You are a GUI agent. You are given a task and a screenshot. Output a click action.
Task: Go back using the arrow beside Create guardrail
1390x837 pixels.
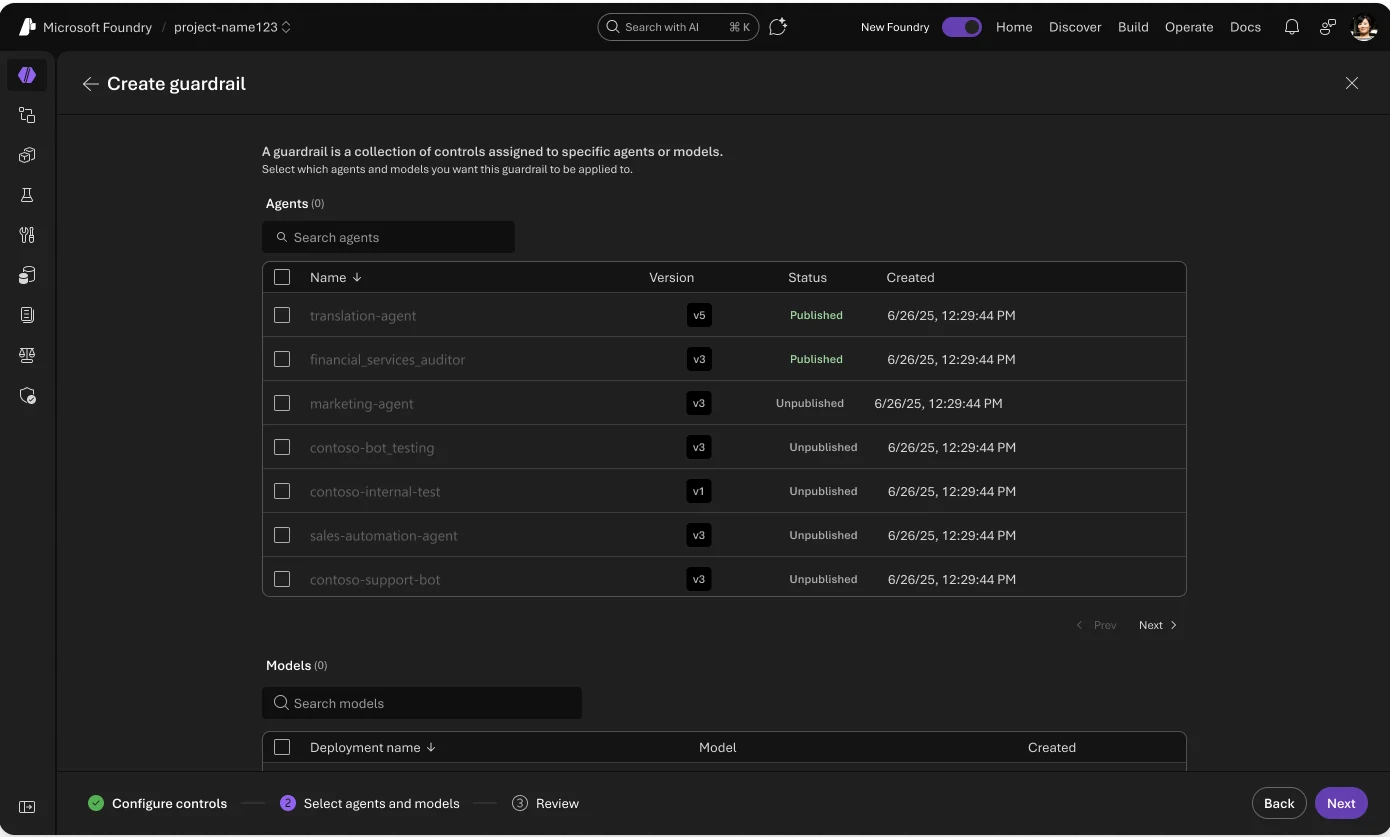pos(90,84)
